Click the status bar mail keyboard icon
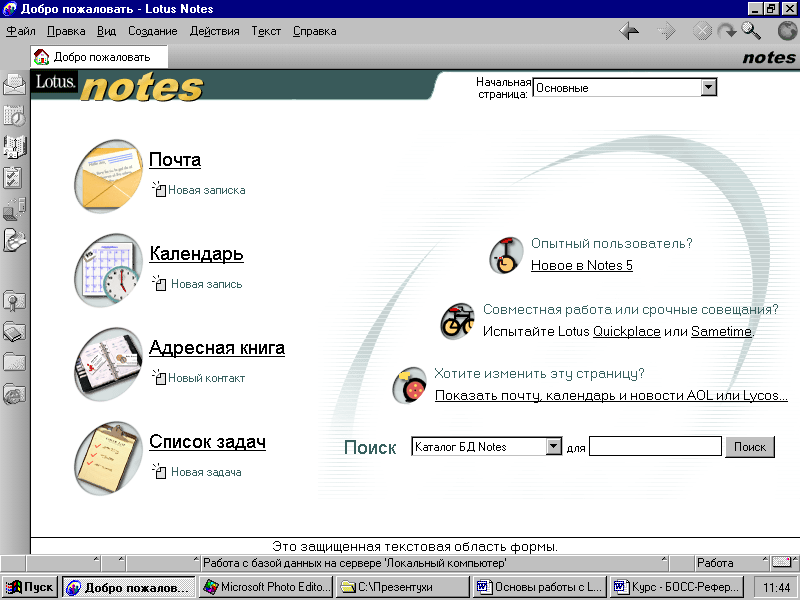 point(783,563)
